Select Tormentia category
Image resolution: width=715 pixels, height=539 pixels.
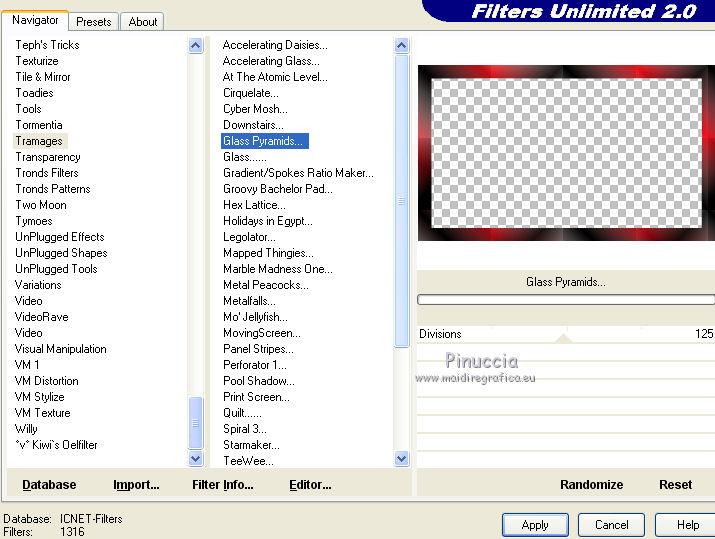pos(39,124)
